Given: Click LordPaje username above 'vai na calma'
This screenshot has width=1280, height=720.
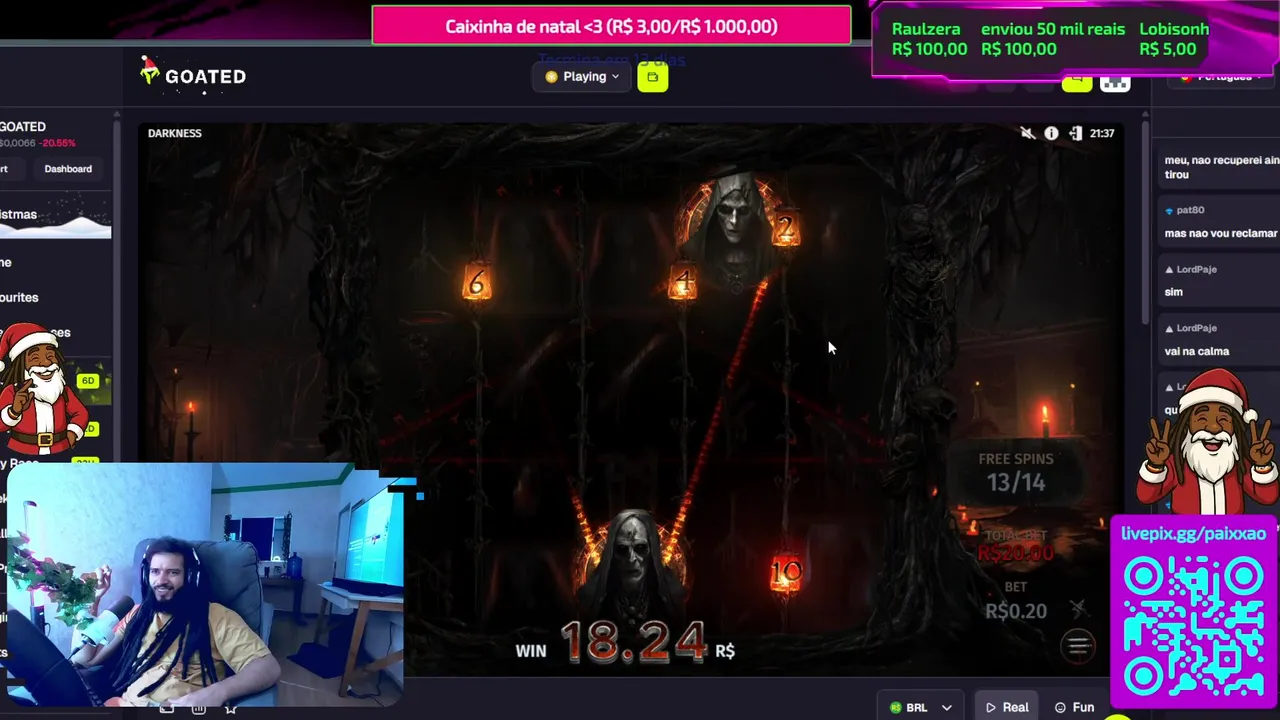Looking at the screenshot, I should point(1196,328).
